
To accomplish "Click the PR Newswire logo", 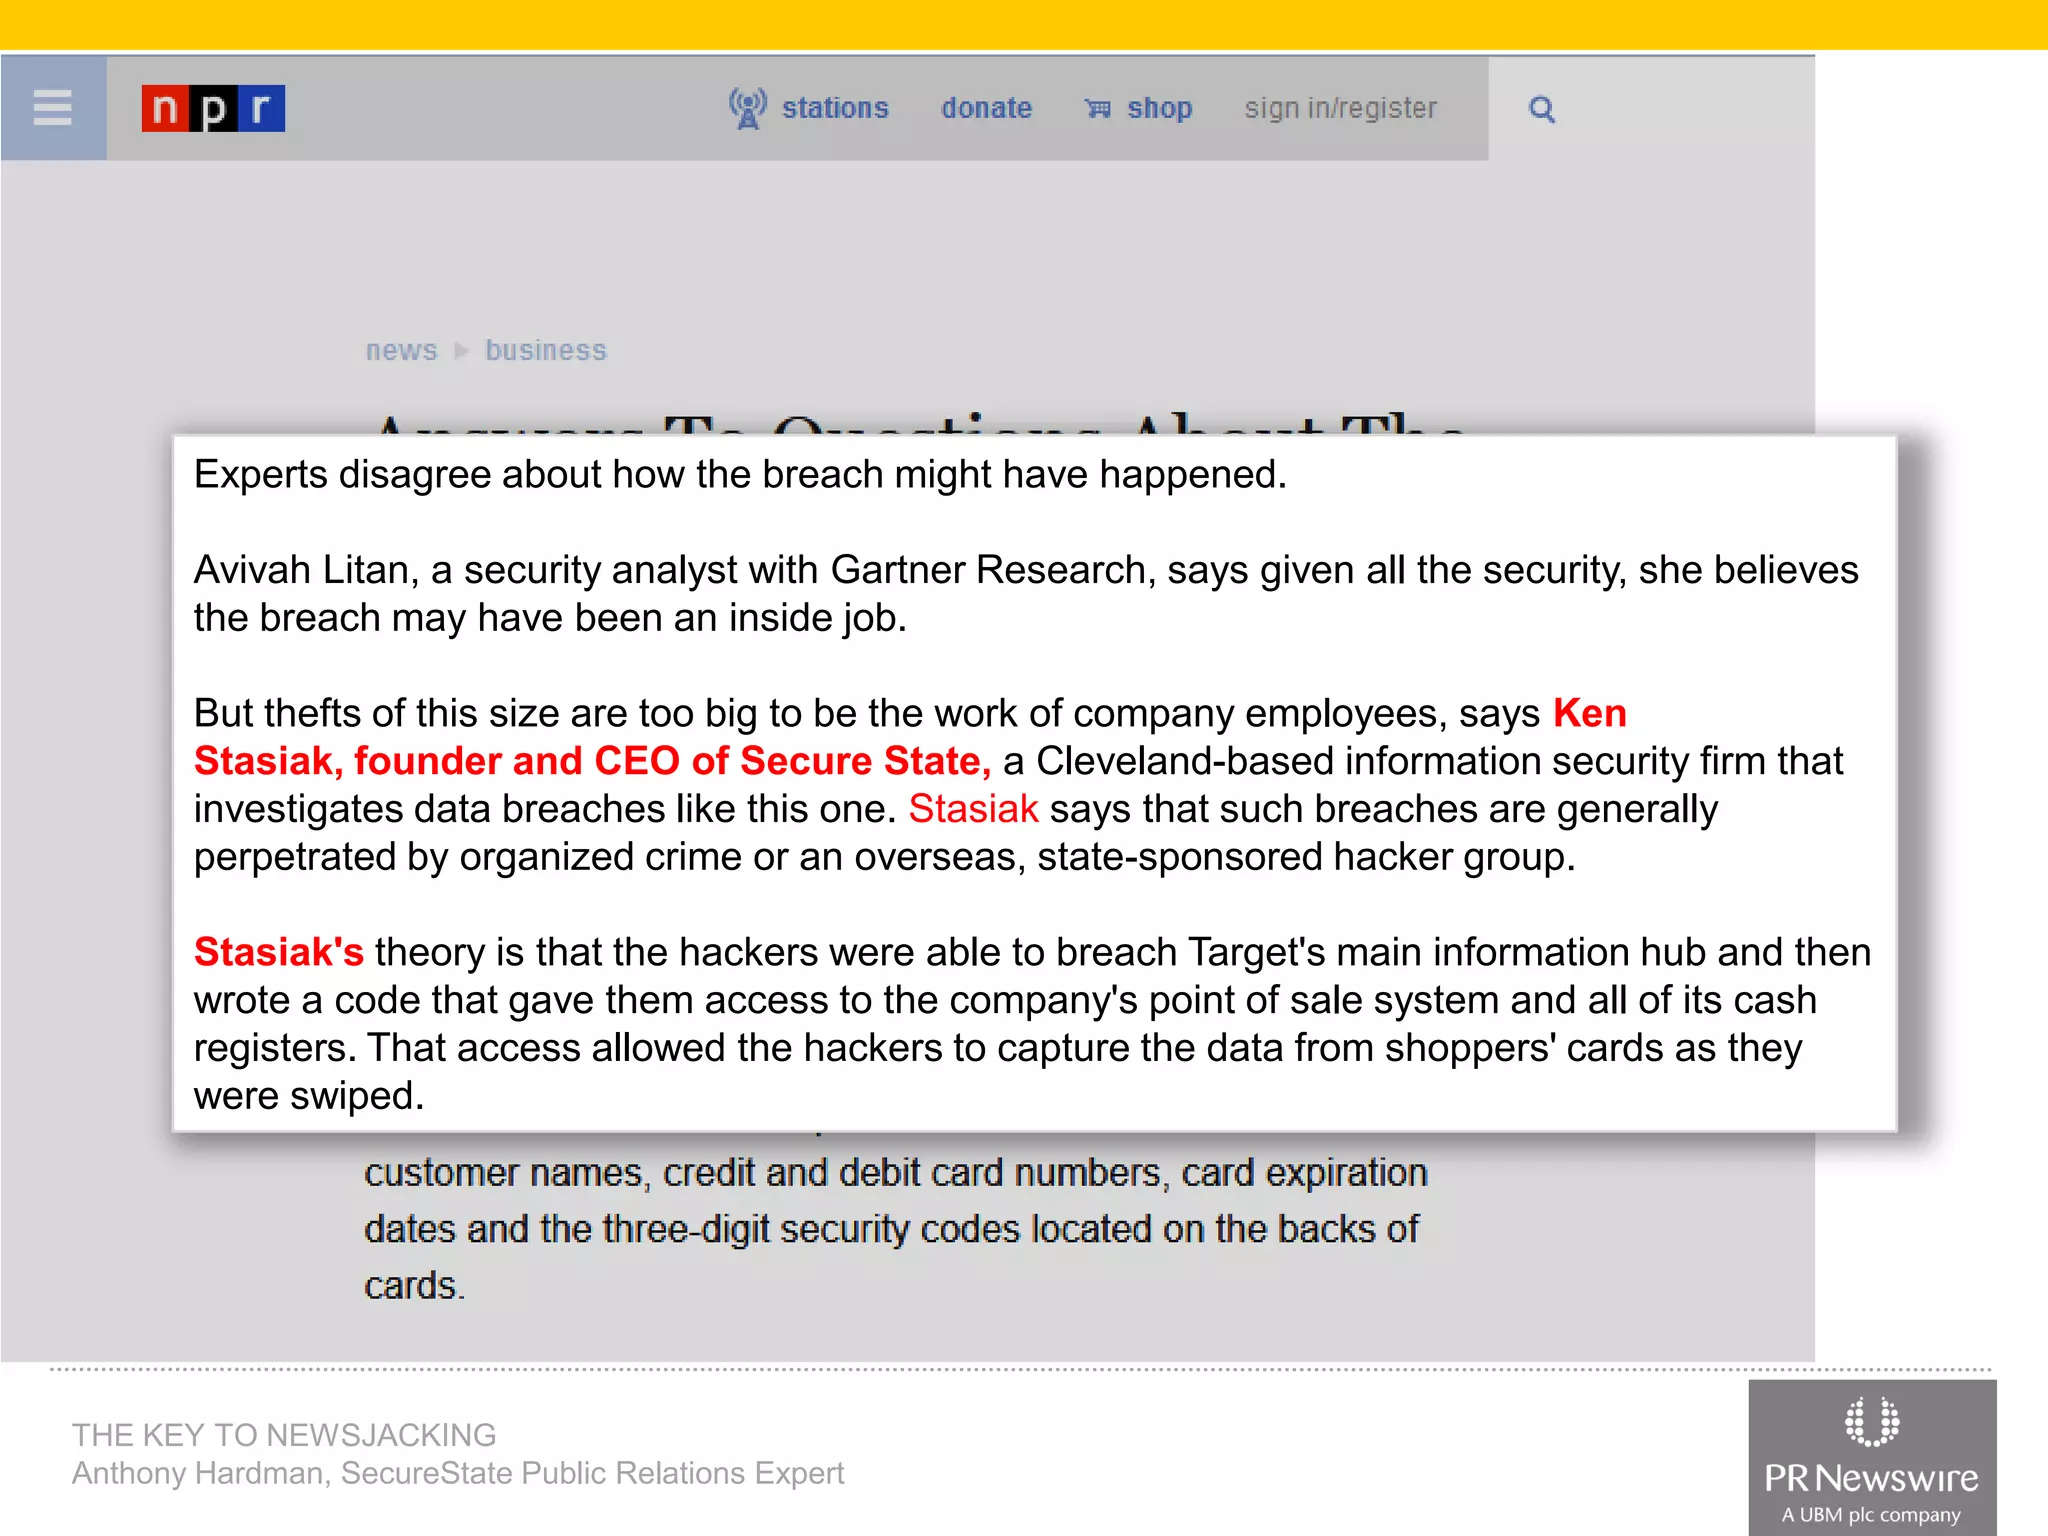I will [x=1871, y=1456].
